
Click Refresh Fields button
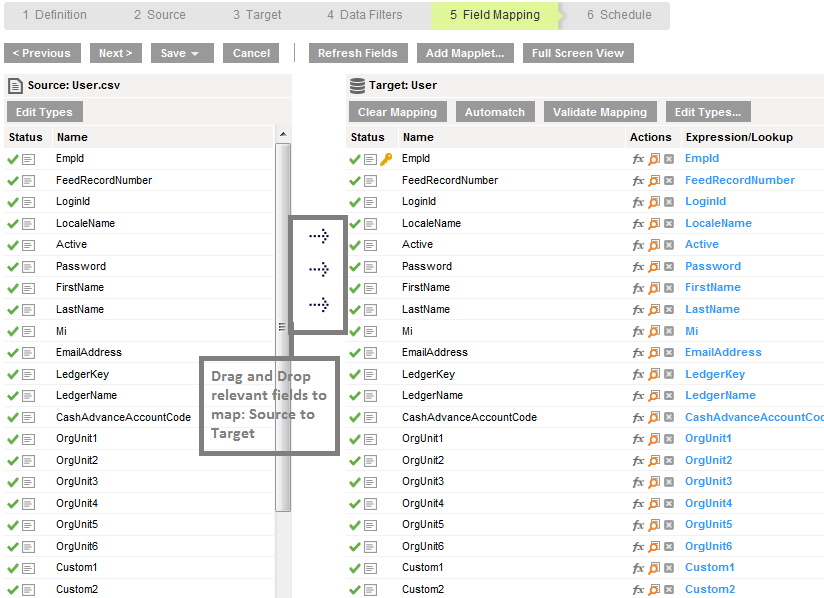(358, 53)
